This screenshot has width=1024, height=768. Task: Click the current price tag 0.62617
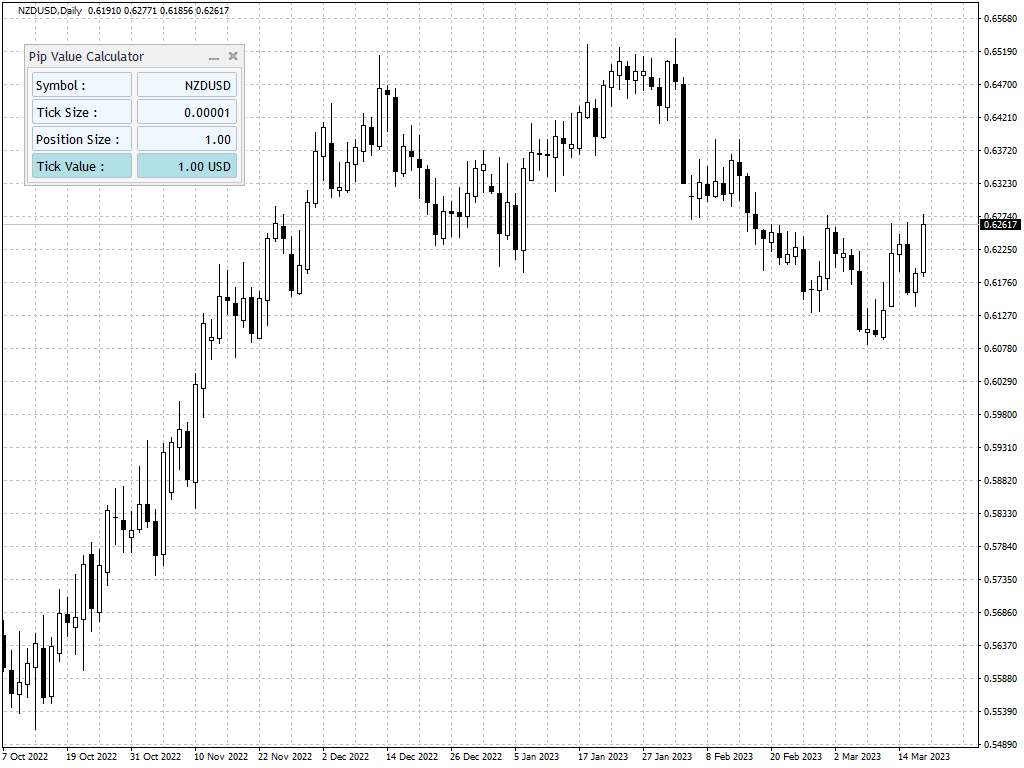[x=1000, y=225]
